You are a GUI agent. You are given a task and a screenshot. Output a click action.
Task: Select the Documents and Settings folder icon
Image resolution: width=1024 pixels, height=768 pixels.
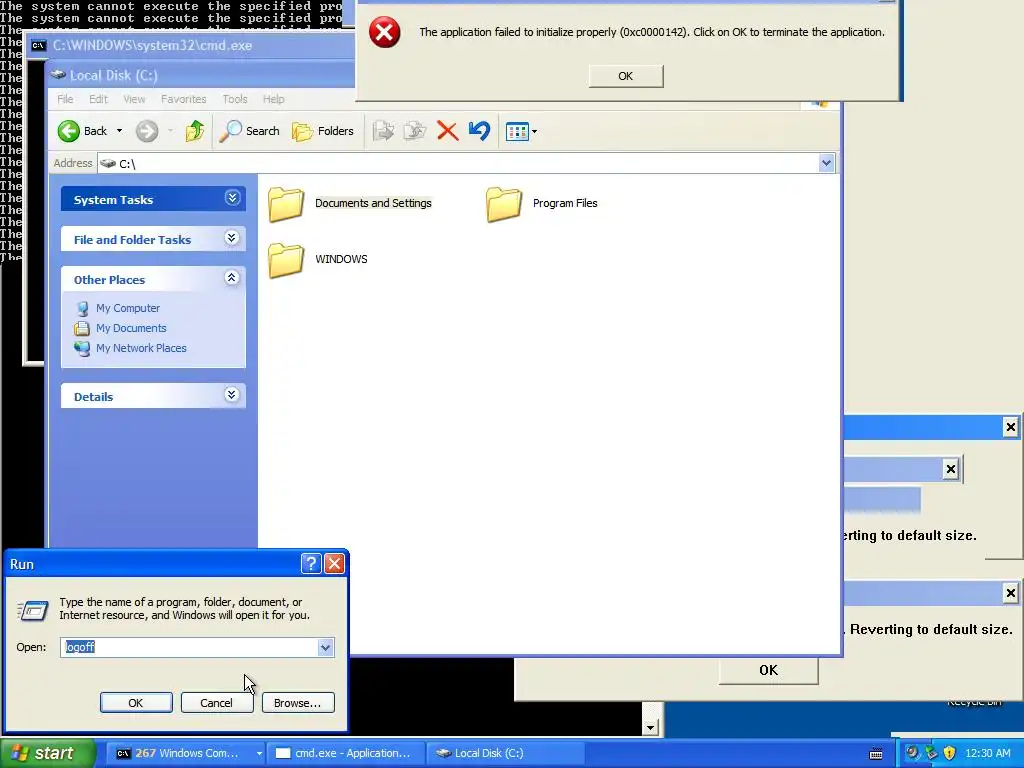coord(286,204)
